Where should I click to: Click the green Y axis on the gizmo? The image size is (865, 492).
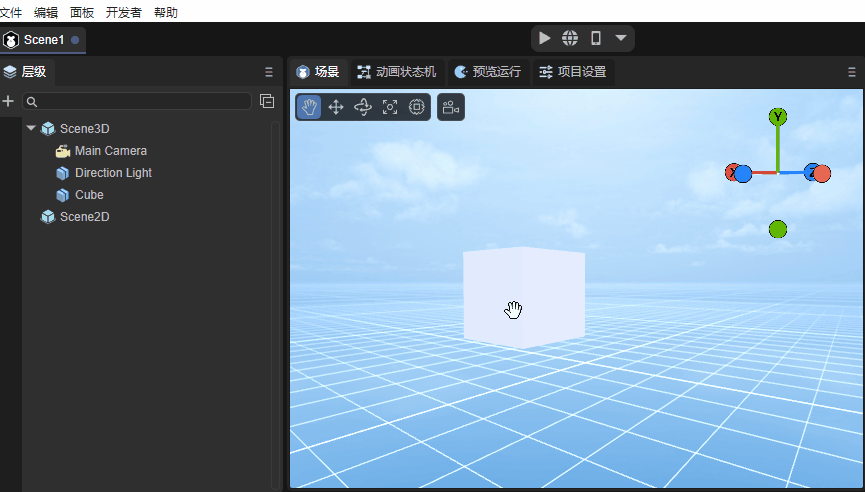(777, 117)
